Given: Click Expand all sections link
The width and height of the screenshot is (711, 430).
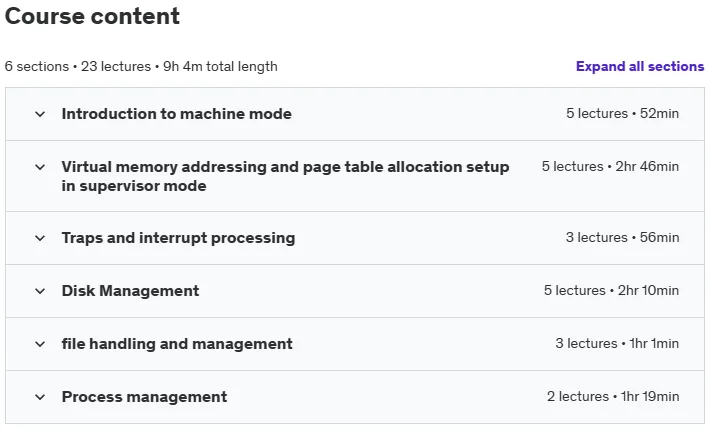Looking at the screenshot, I should point(640,66).
